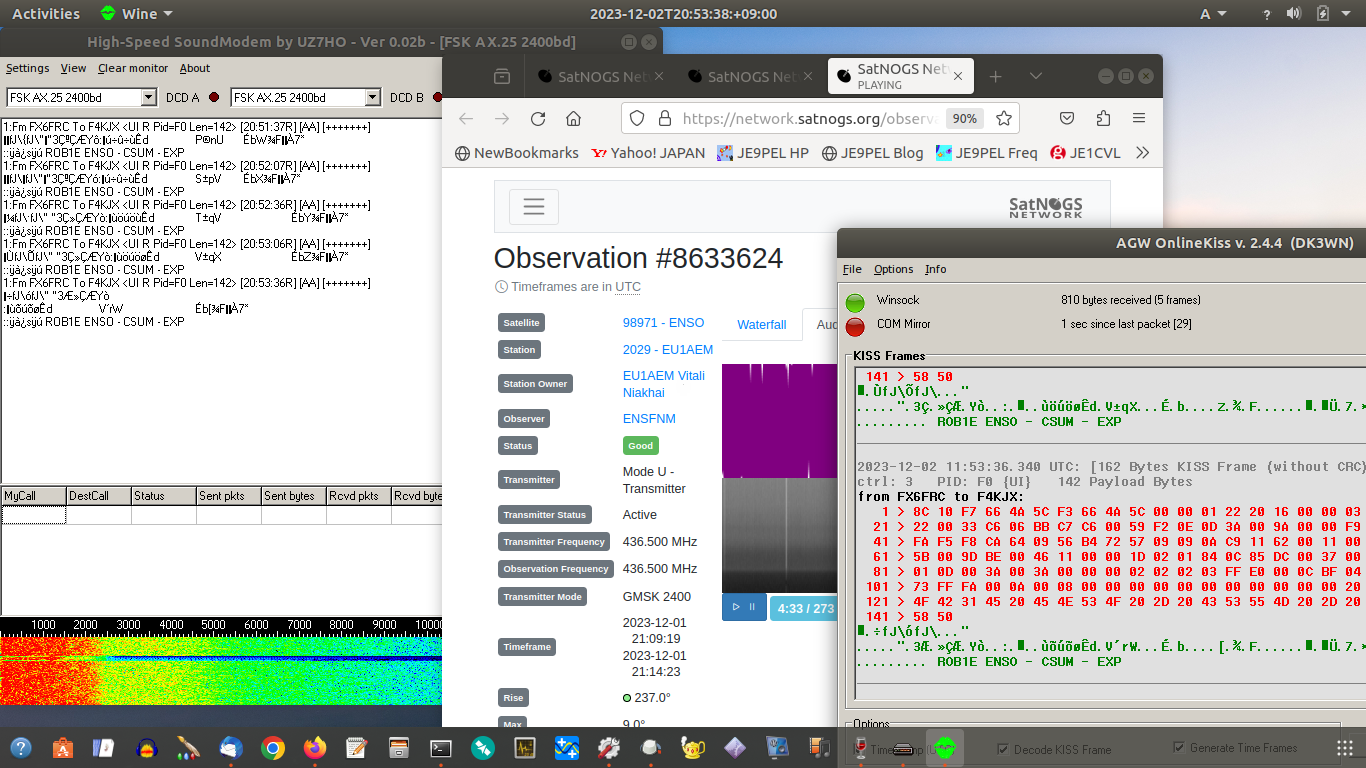Click green Winsock status indicator
This screenshot has height=768, width=1366.
click(855, 302)
